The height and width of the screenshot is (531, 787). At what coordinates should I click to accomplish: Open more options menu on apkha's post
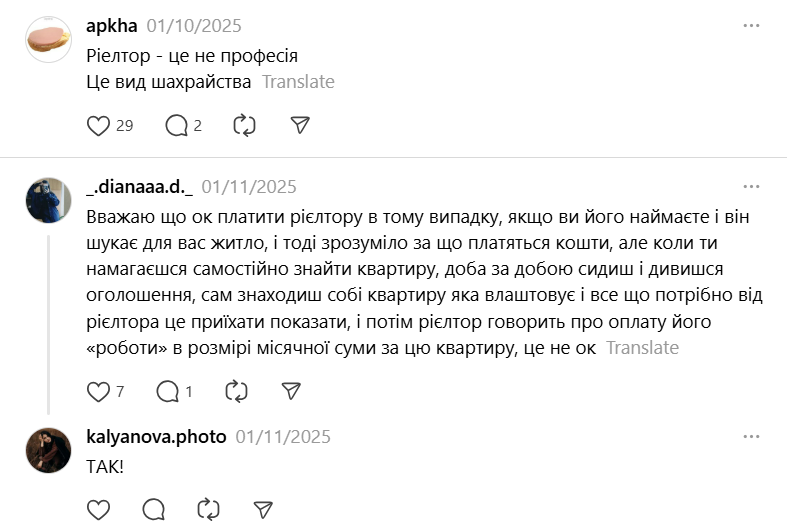(751, 26)
